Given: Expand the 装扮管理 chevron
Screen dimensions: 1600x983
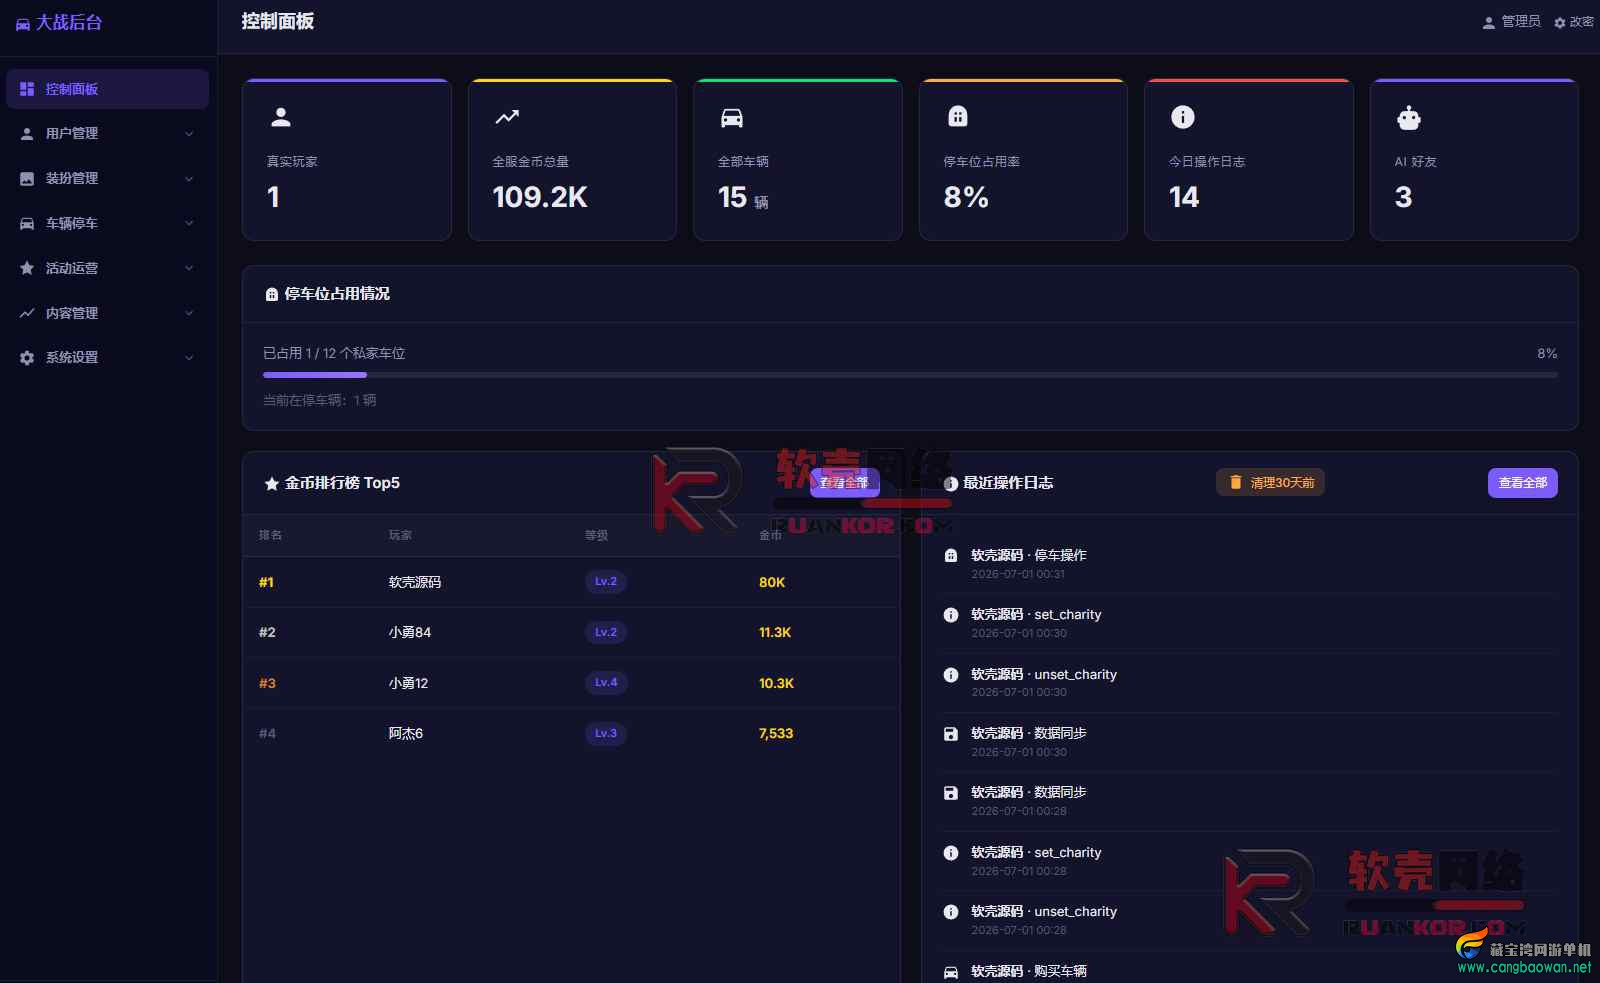Looking at the screenshot, I should [189, 178].
